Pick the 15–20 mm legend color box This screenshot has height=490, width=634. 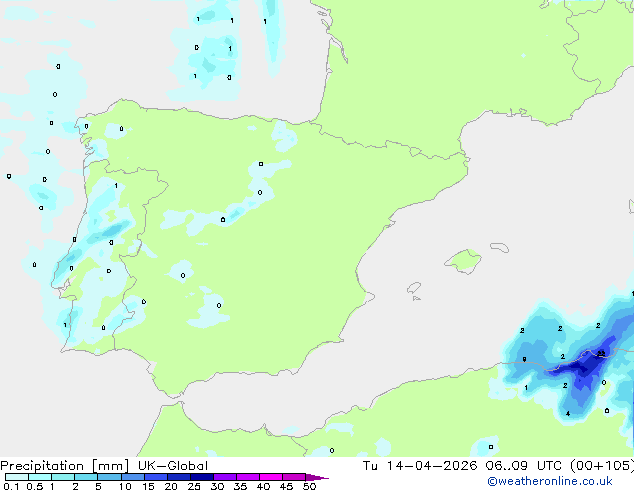click(155, 477)
